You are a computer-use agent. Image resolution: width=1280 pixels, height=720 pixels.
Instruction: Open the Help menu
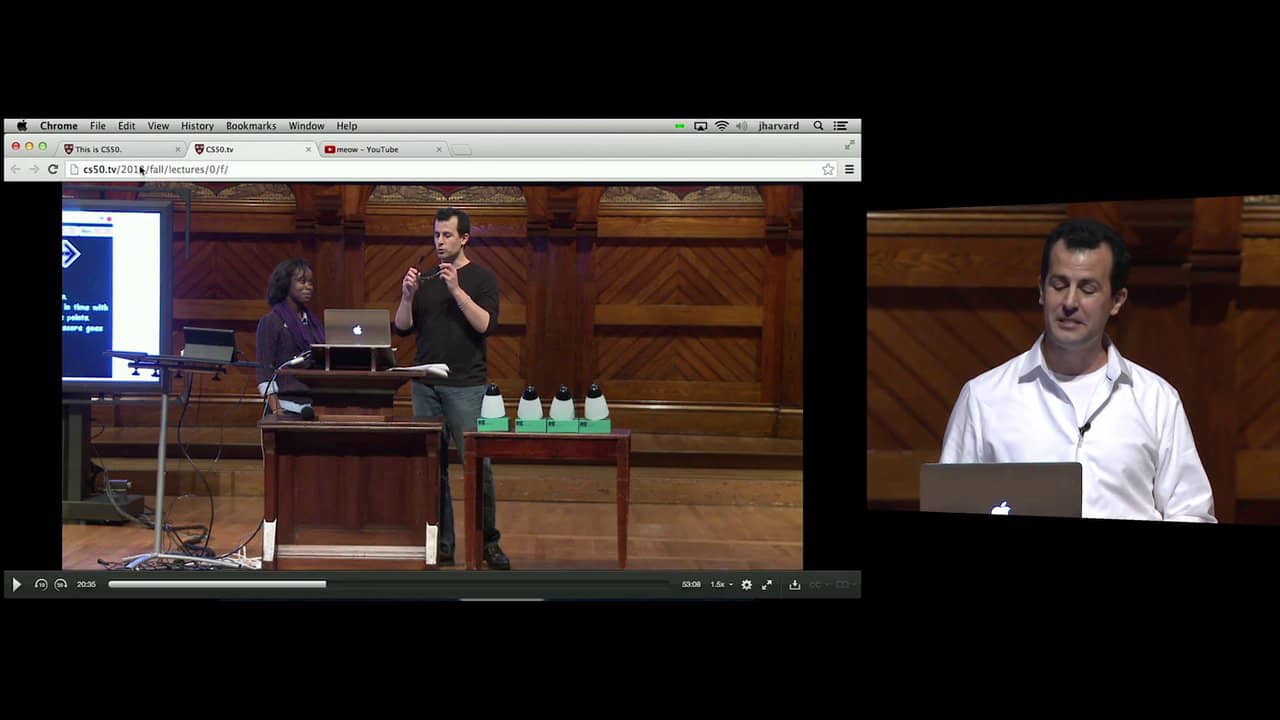[x=347, y=126]
